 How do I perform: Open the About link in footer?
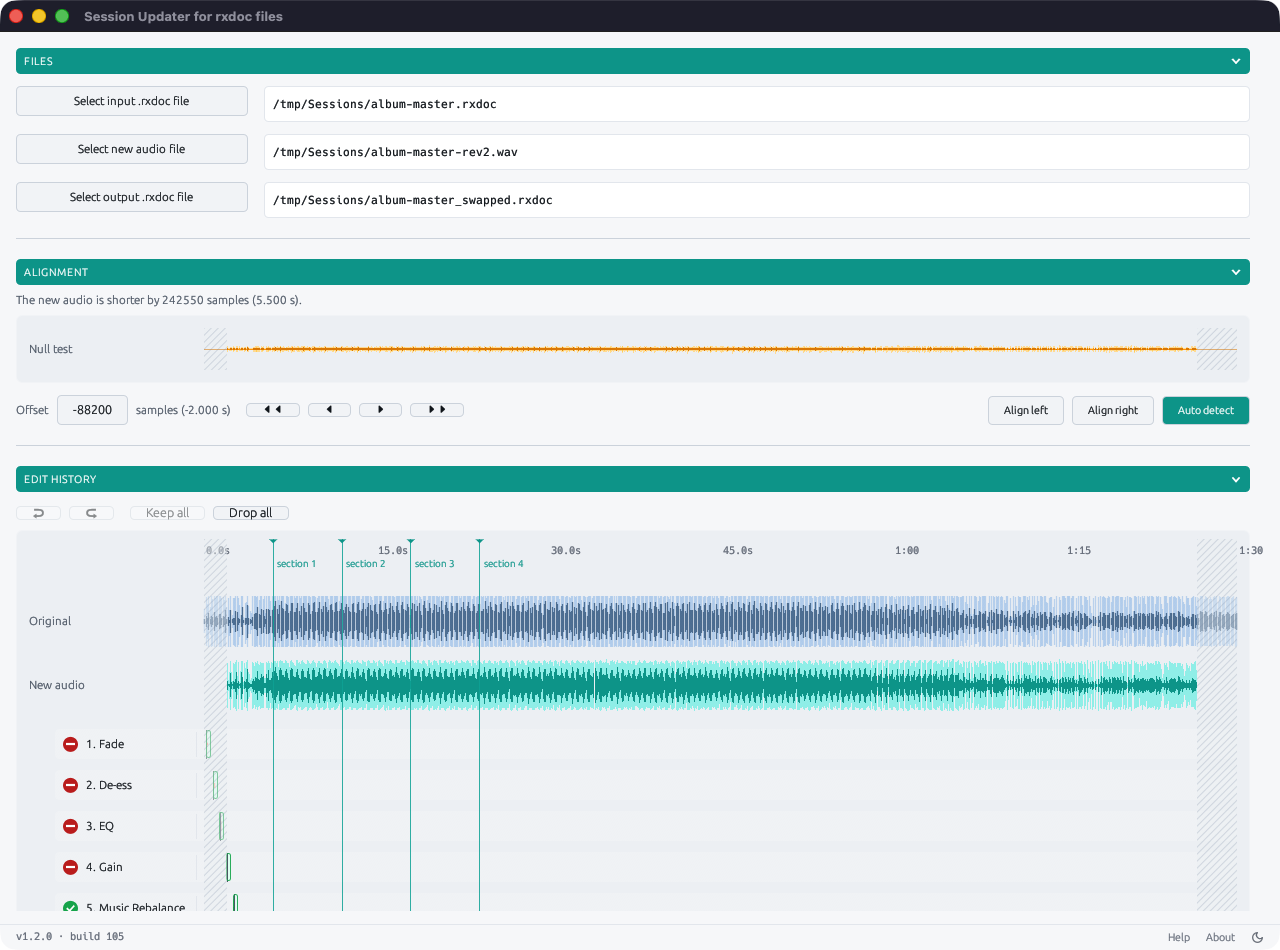pos(1220,937)
